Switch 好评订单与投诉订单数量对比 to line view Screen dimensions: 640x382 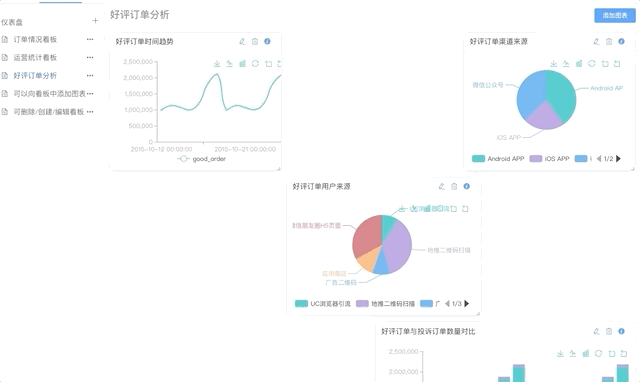[x=573, y=353]
